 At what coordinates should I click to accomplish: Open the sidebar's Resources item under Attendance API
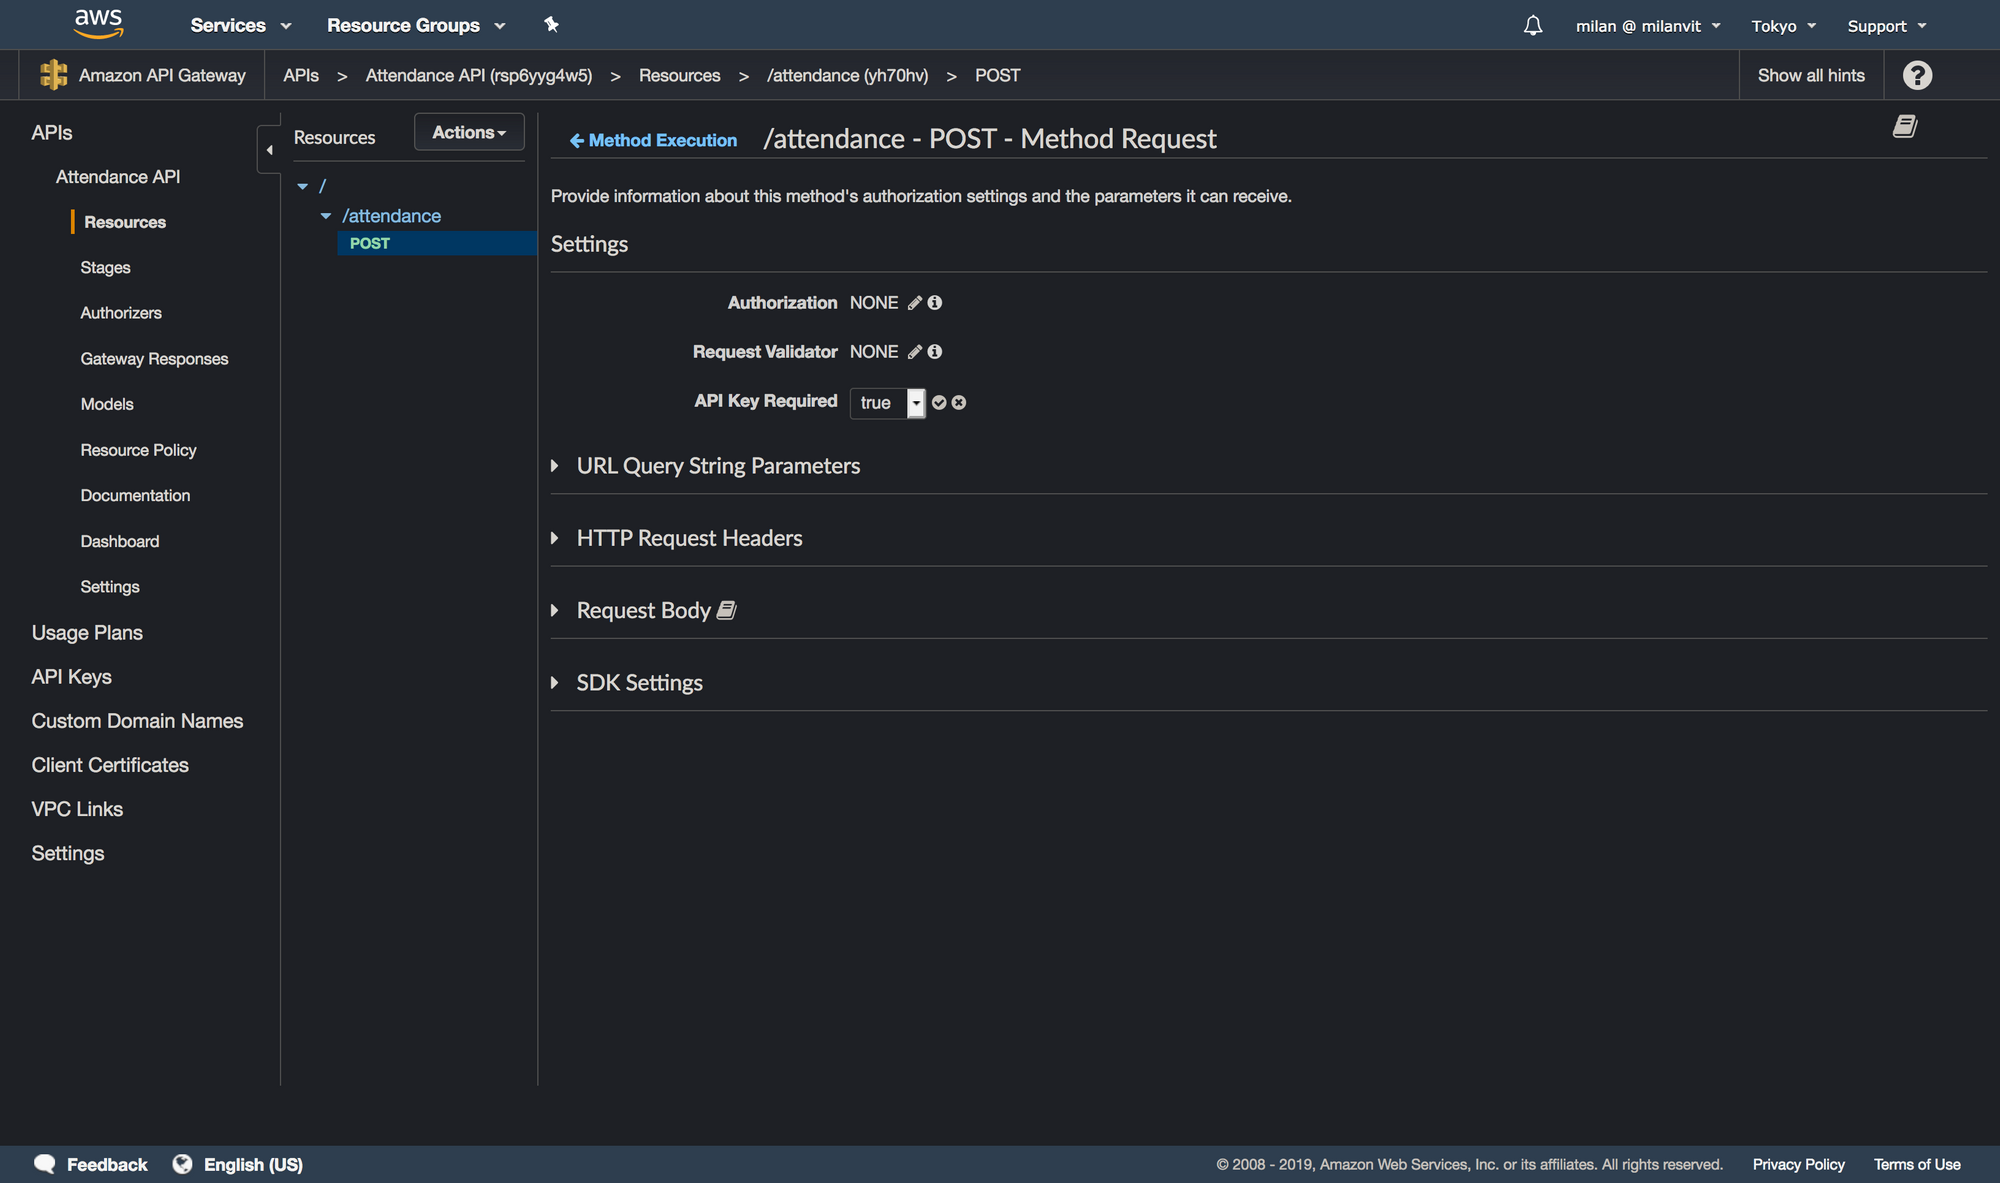[x=125, y=222]
